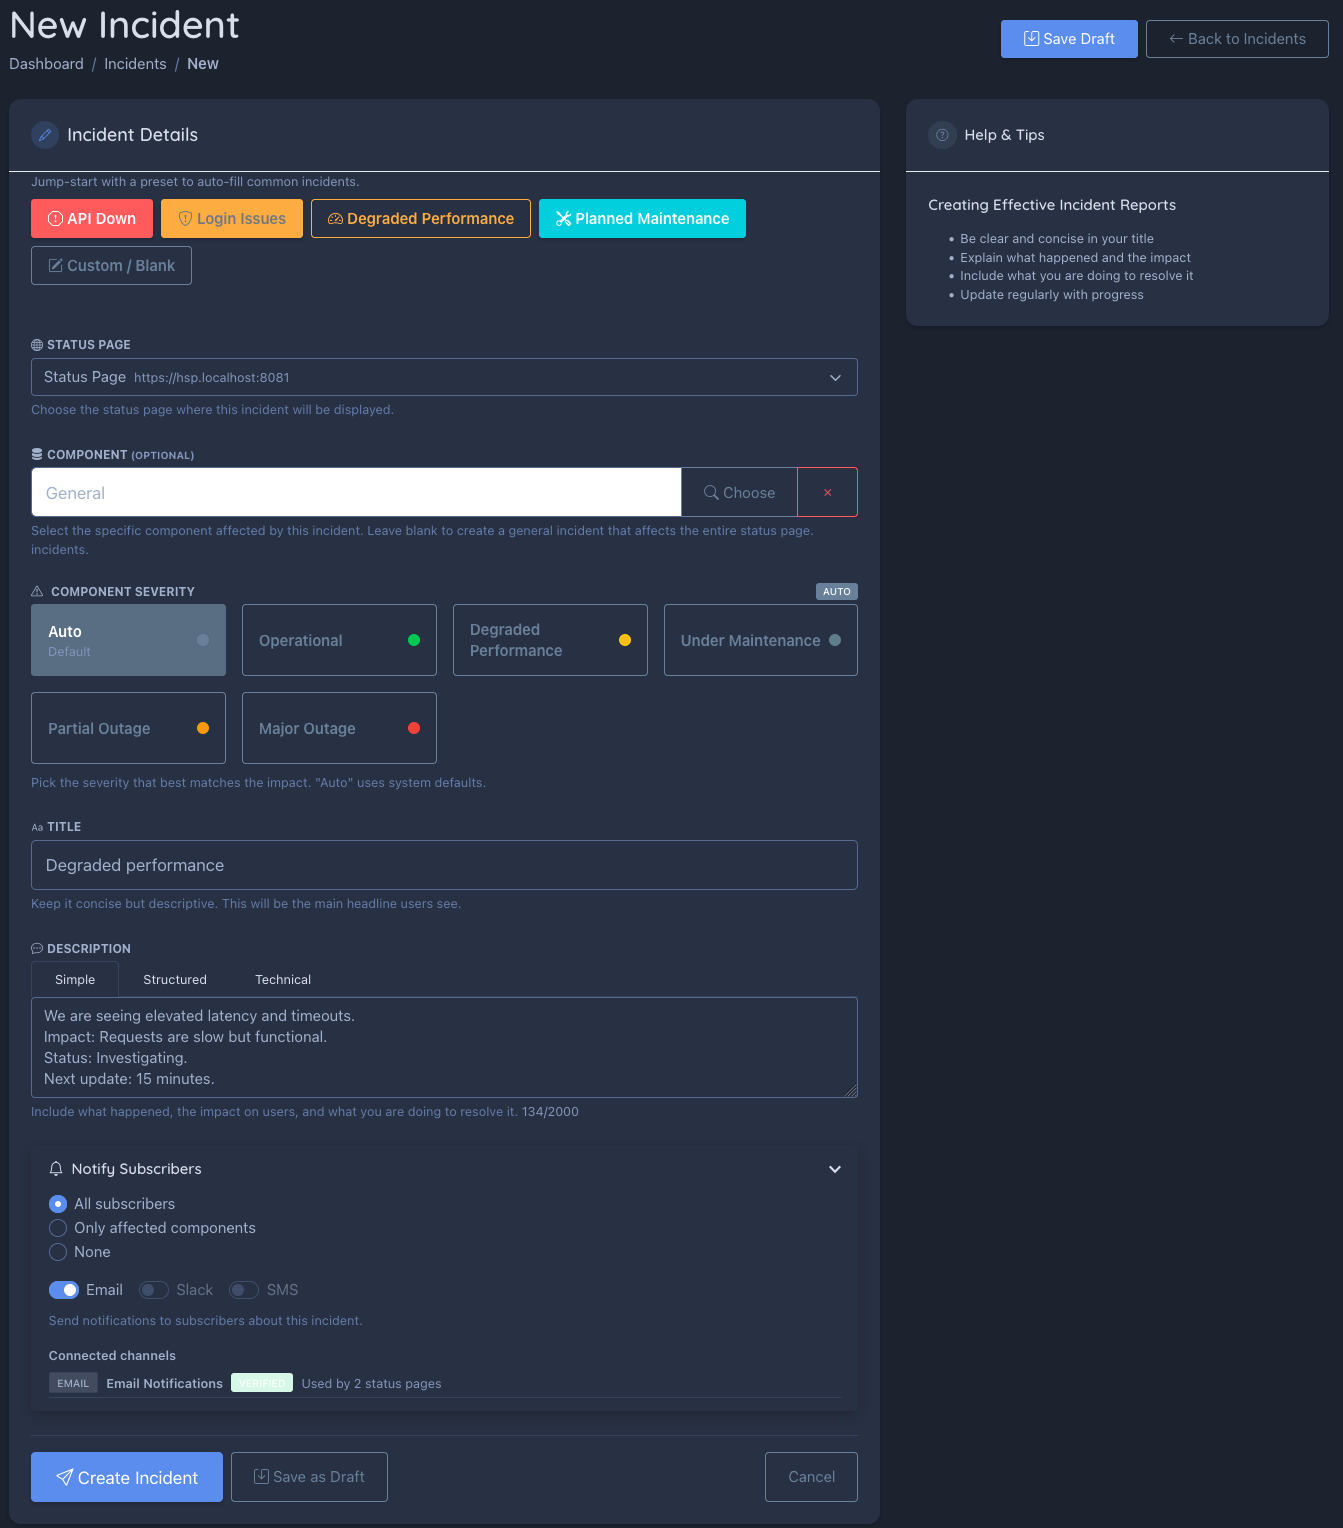
Task: Click the globe icon beside Status Page label
Action: pos(37,344)
